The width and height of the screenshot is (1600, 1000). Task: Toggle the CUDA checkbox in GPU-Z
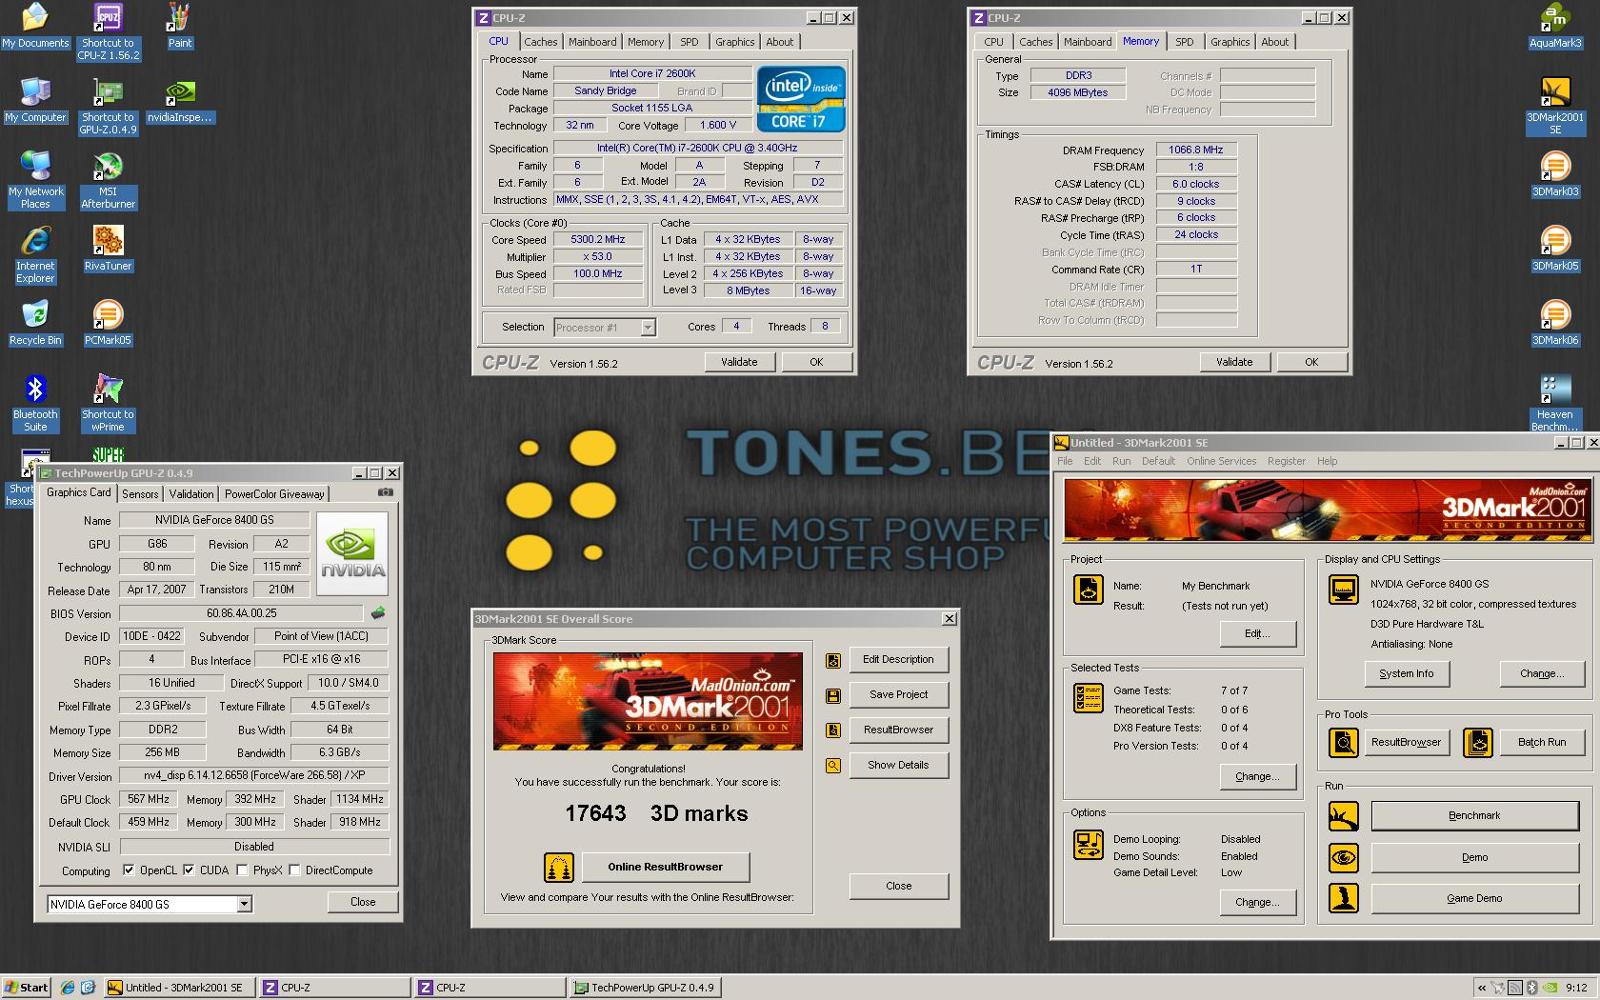click(x=188, y=870)
